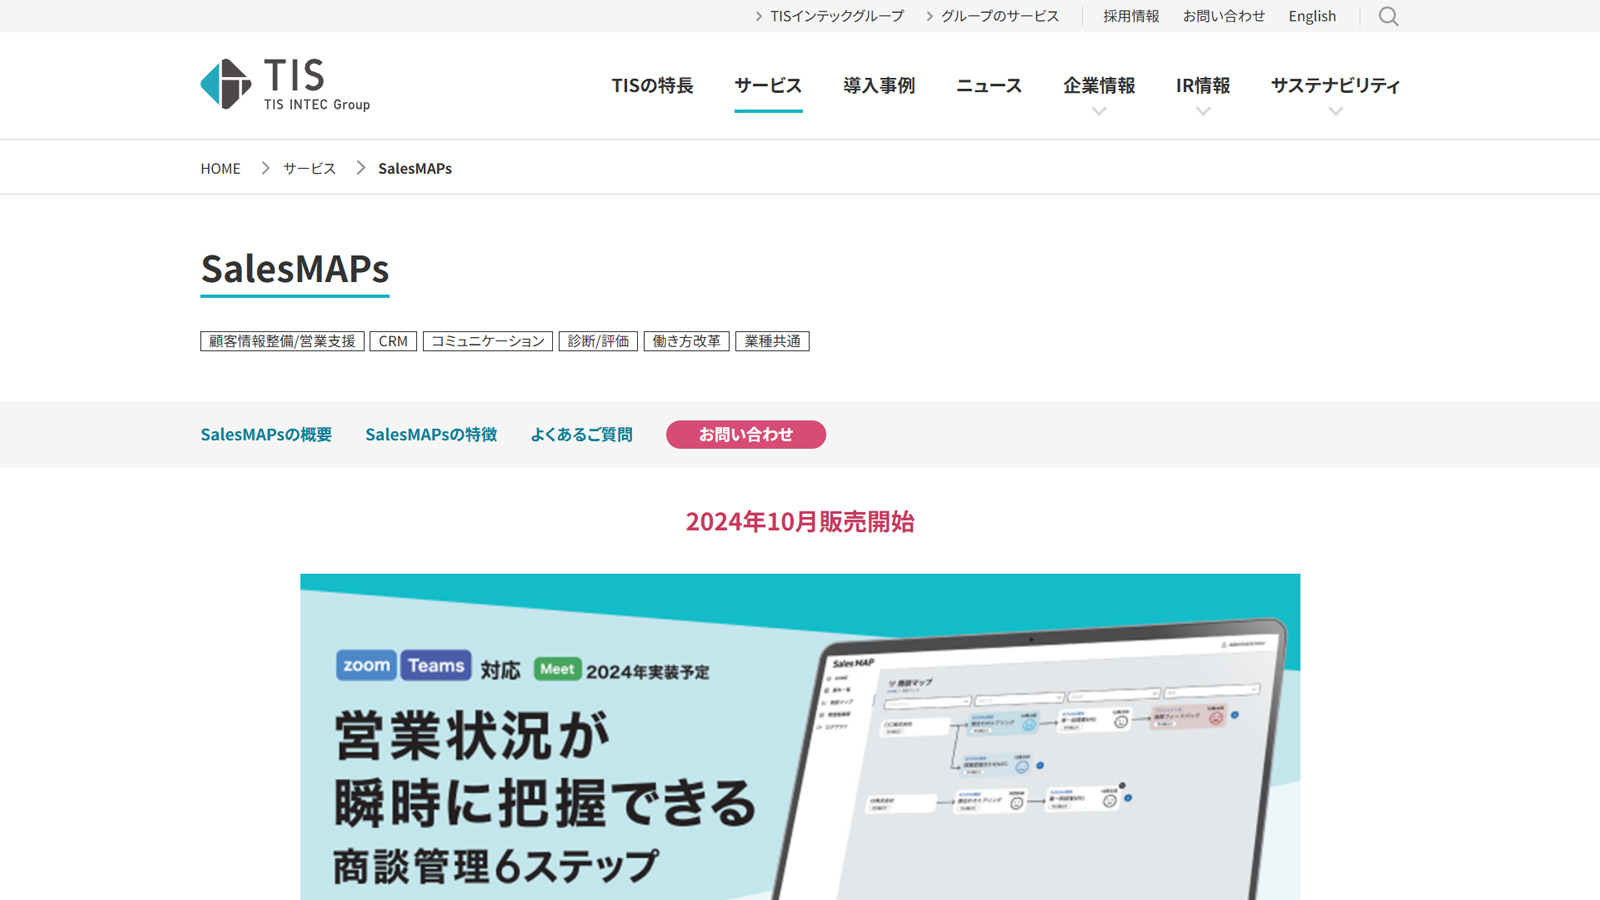Click the 2024年10月販売開始 text
This screenshot has height=900, width=1600.
pos(800,521)
